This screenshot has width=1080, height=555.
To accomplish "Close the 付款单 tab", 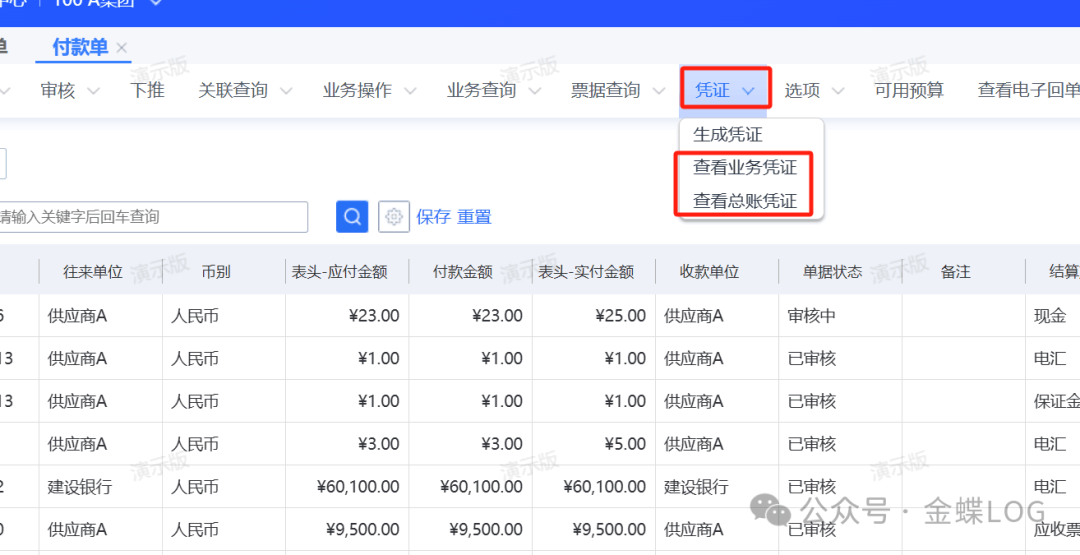I will pyautogui.click(x=122, y=48).
